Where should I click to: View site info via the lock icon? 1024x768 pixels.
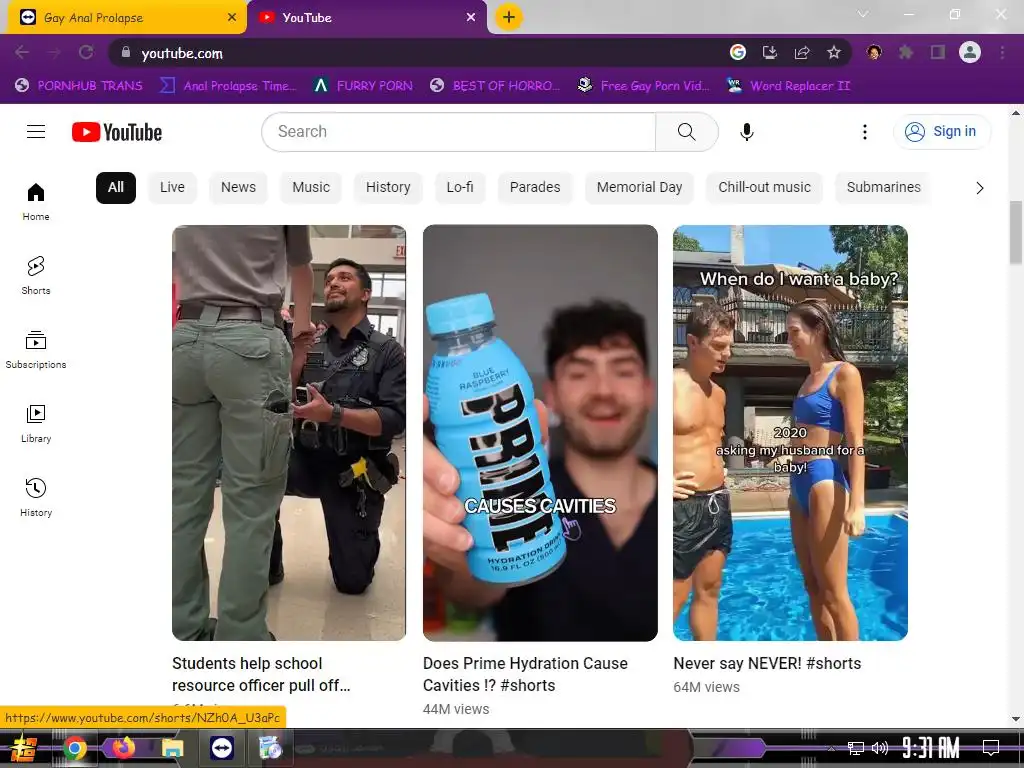(x=126, y=52)
